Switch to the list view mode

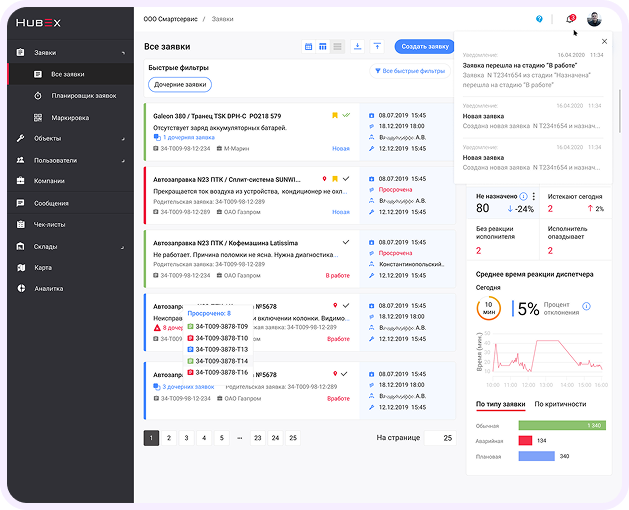[x=338, y=47]
